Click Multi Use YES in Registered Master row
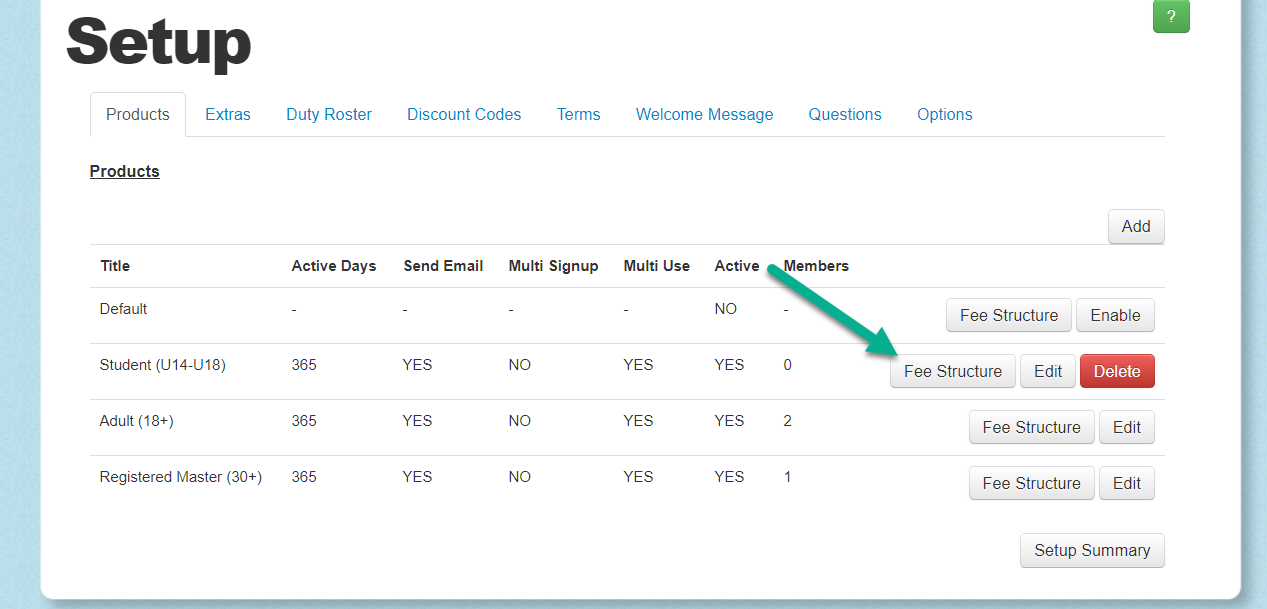 pyautogui.click(x=639, y=477)
